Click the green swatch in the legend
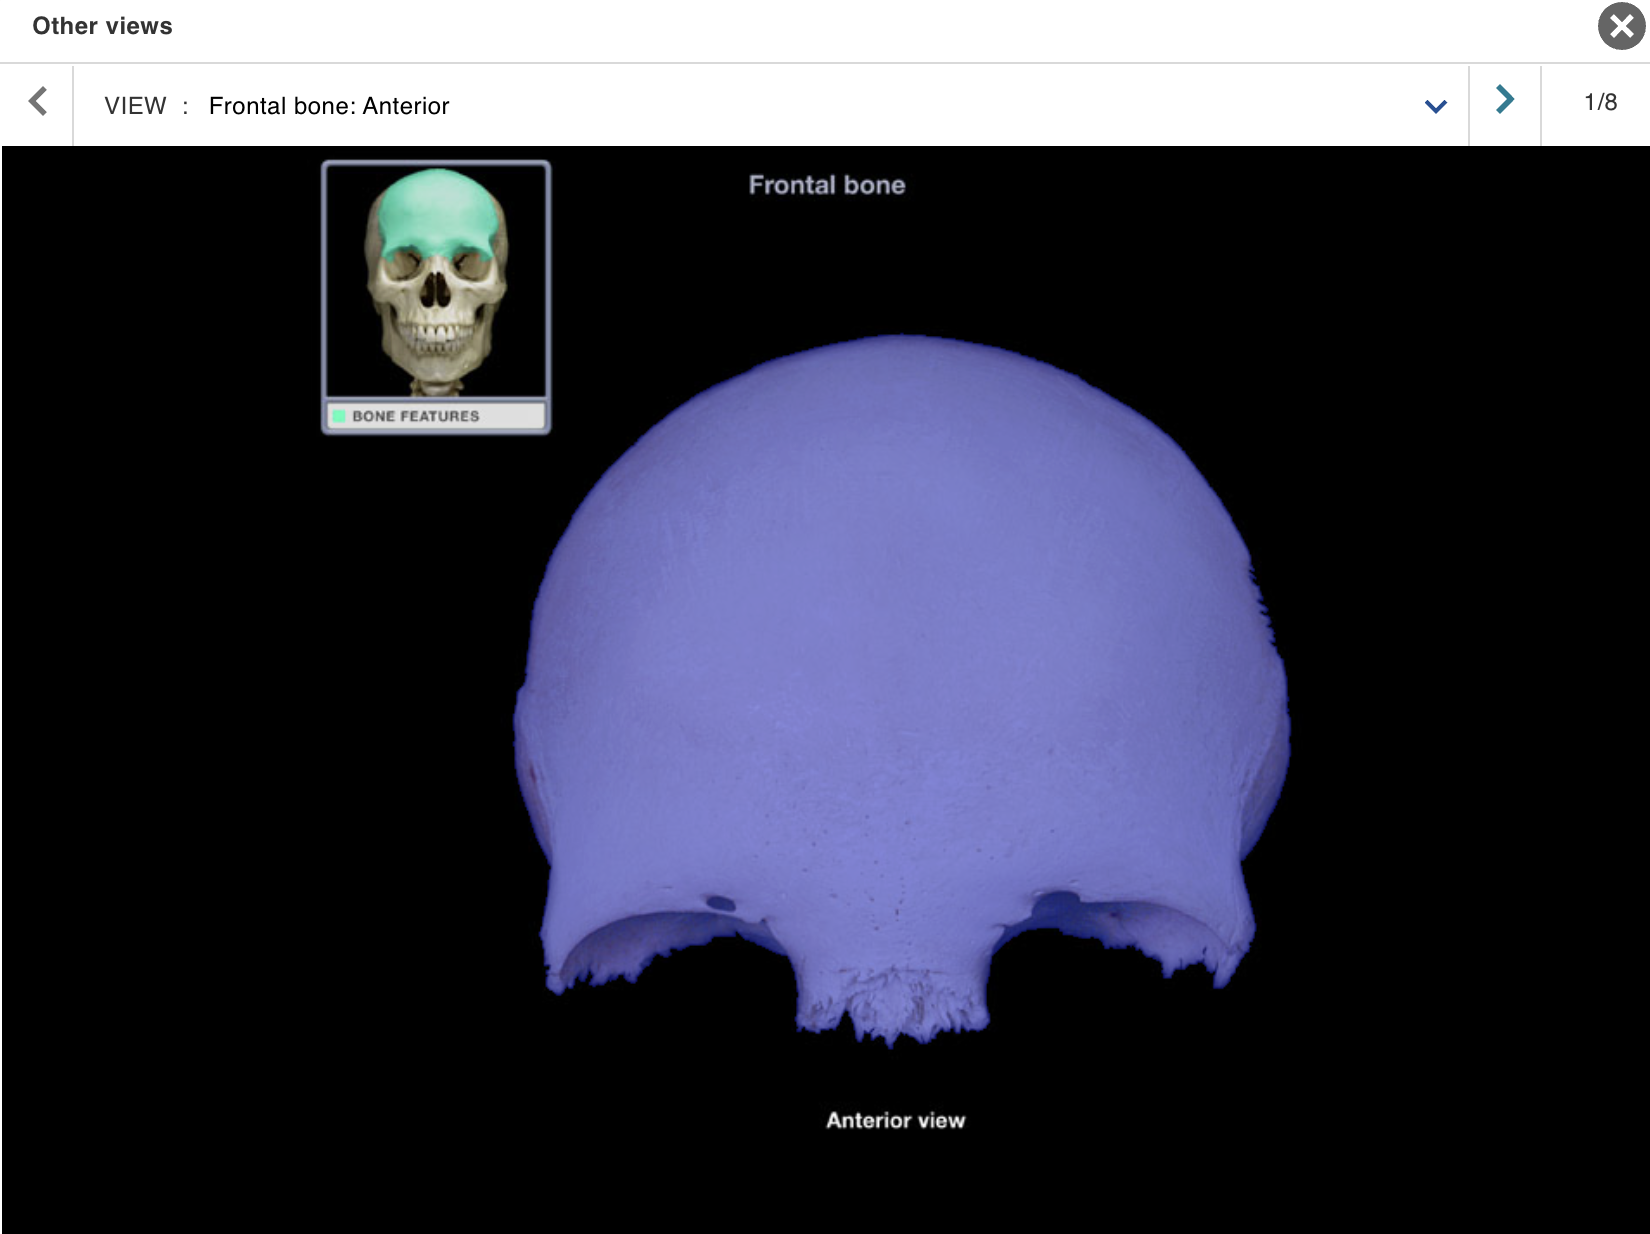 pos(340,416)
